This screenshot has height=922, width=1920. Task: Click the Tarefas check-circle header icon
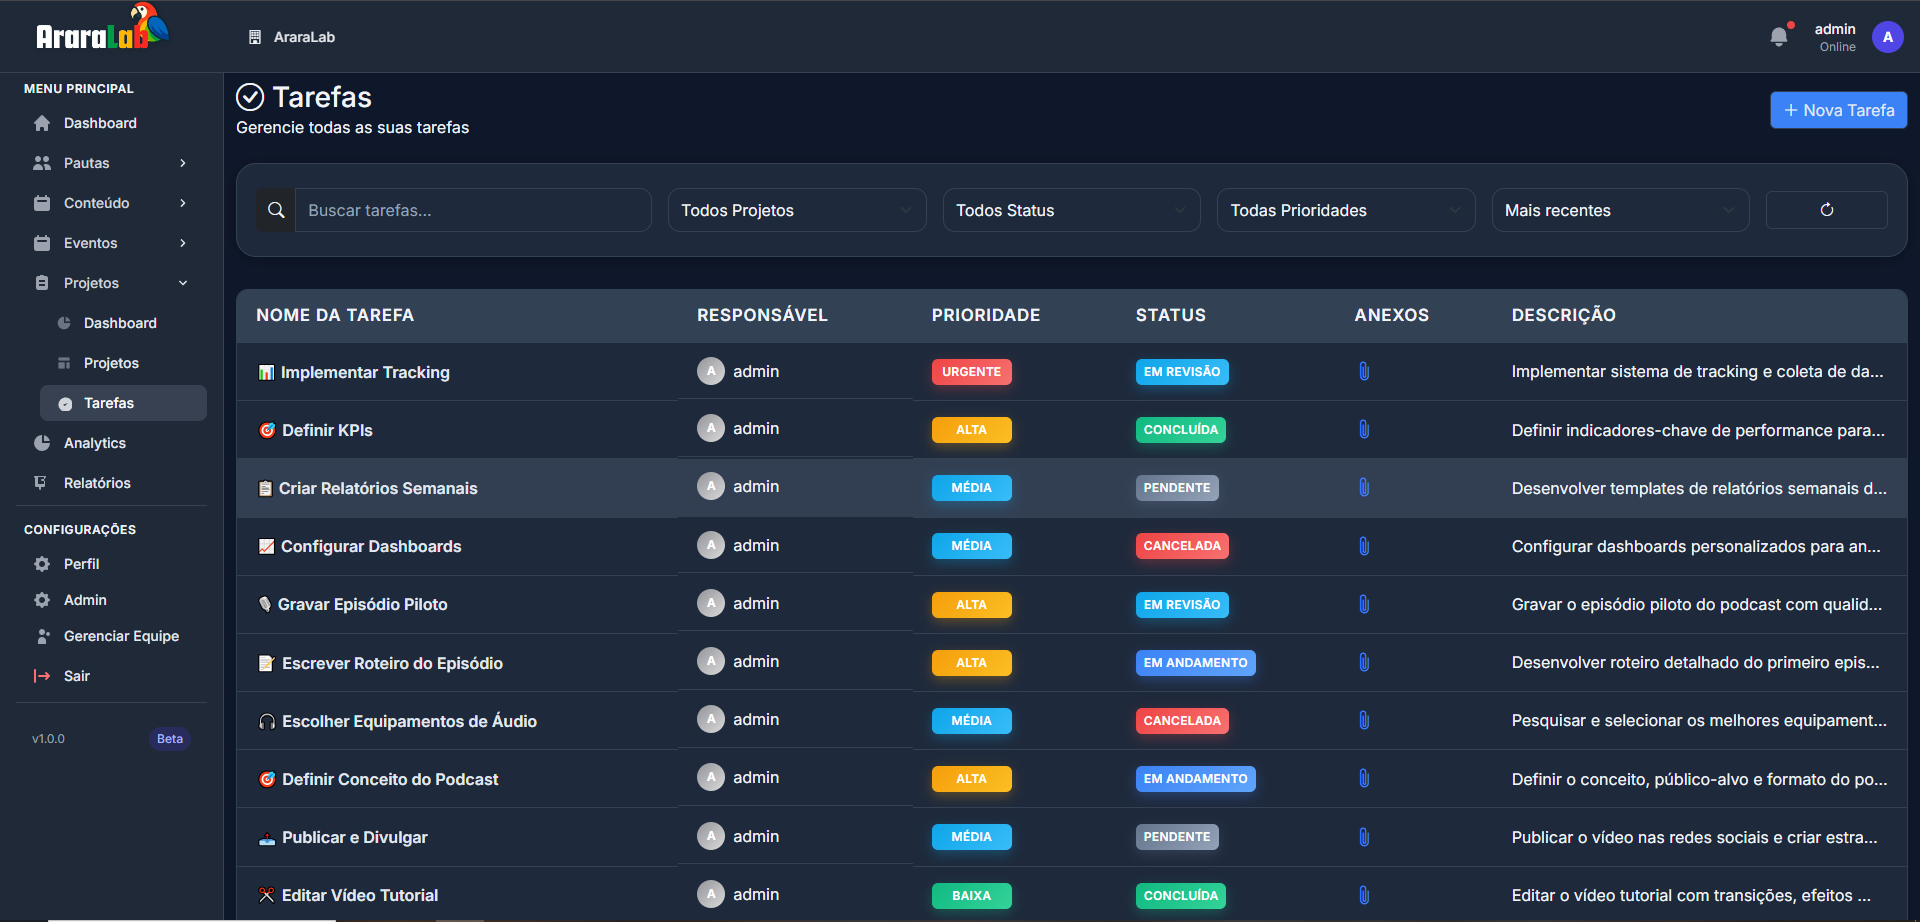click(250, 97)
